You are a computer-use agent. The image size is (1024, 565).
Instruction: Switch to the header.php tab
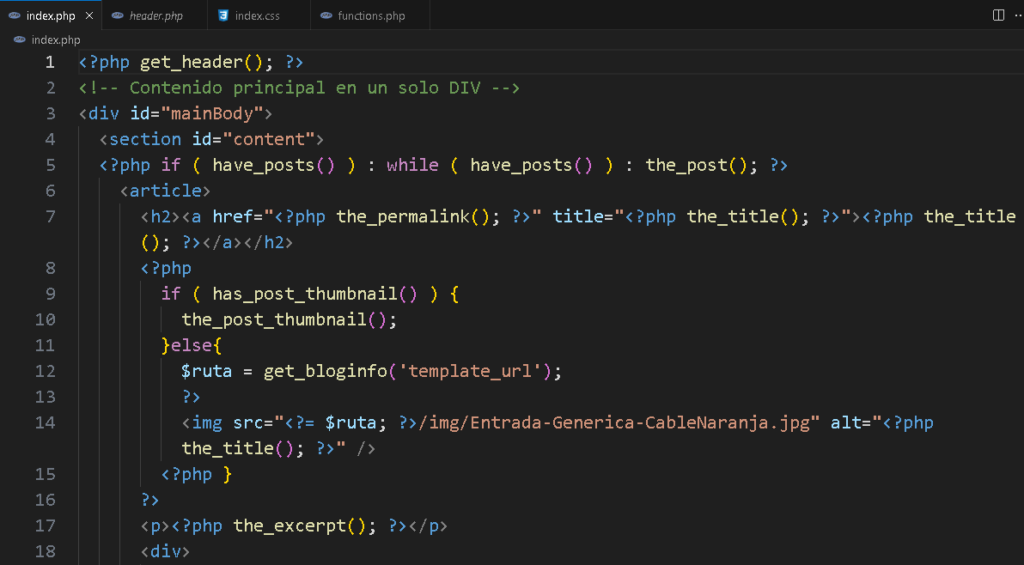click(155, 16)
